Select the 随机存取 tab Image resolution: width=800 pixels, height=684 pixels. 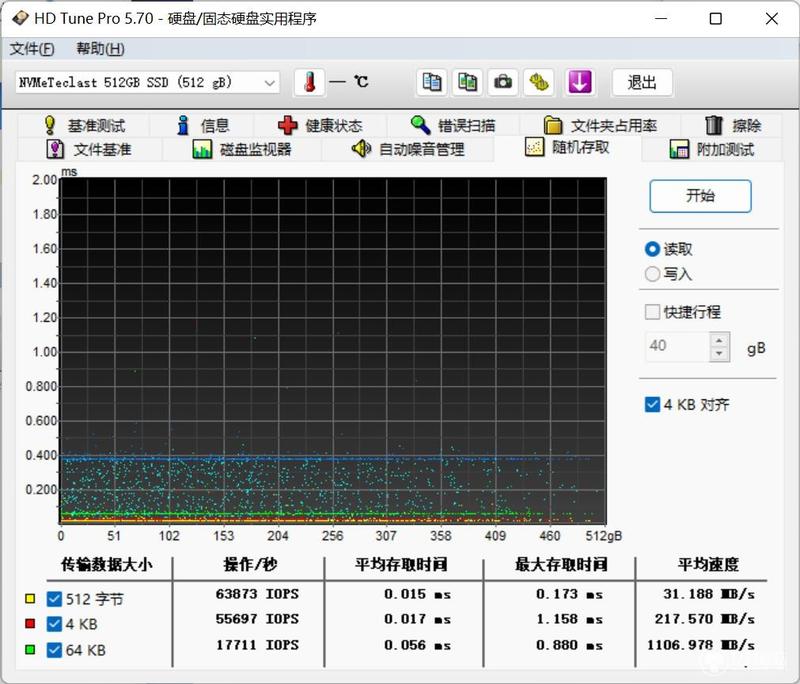567,148
